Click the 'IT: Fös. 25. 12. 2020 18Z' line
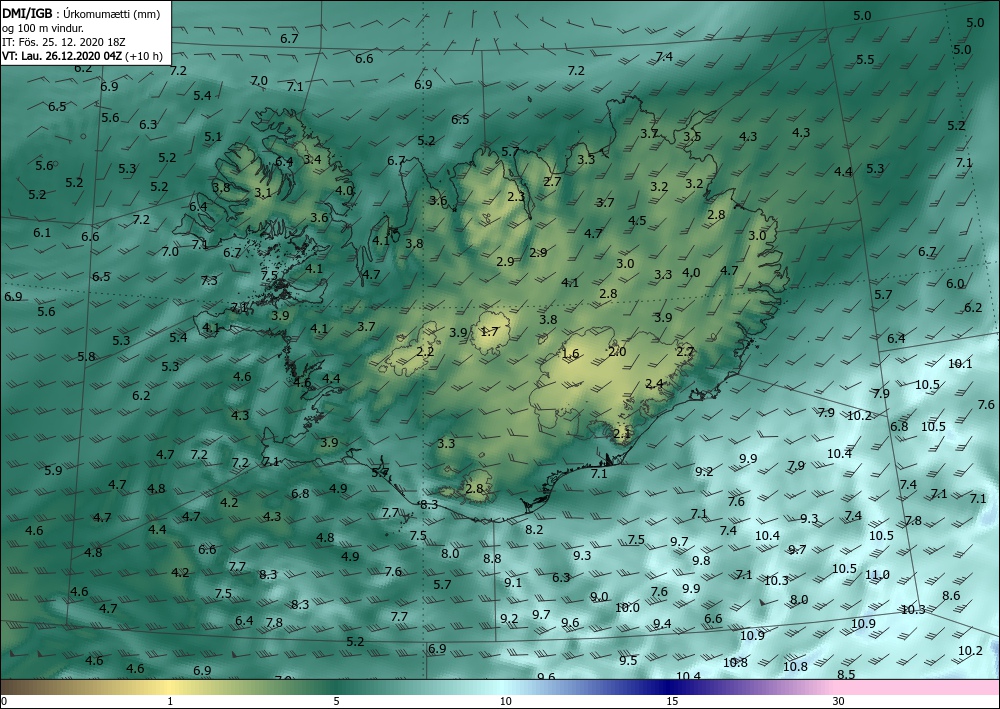 pyautogui.click(x=63, y=42)
